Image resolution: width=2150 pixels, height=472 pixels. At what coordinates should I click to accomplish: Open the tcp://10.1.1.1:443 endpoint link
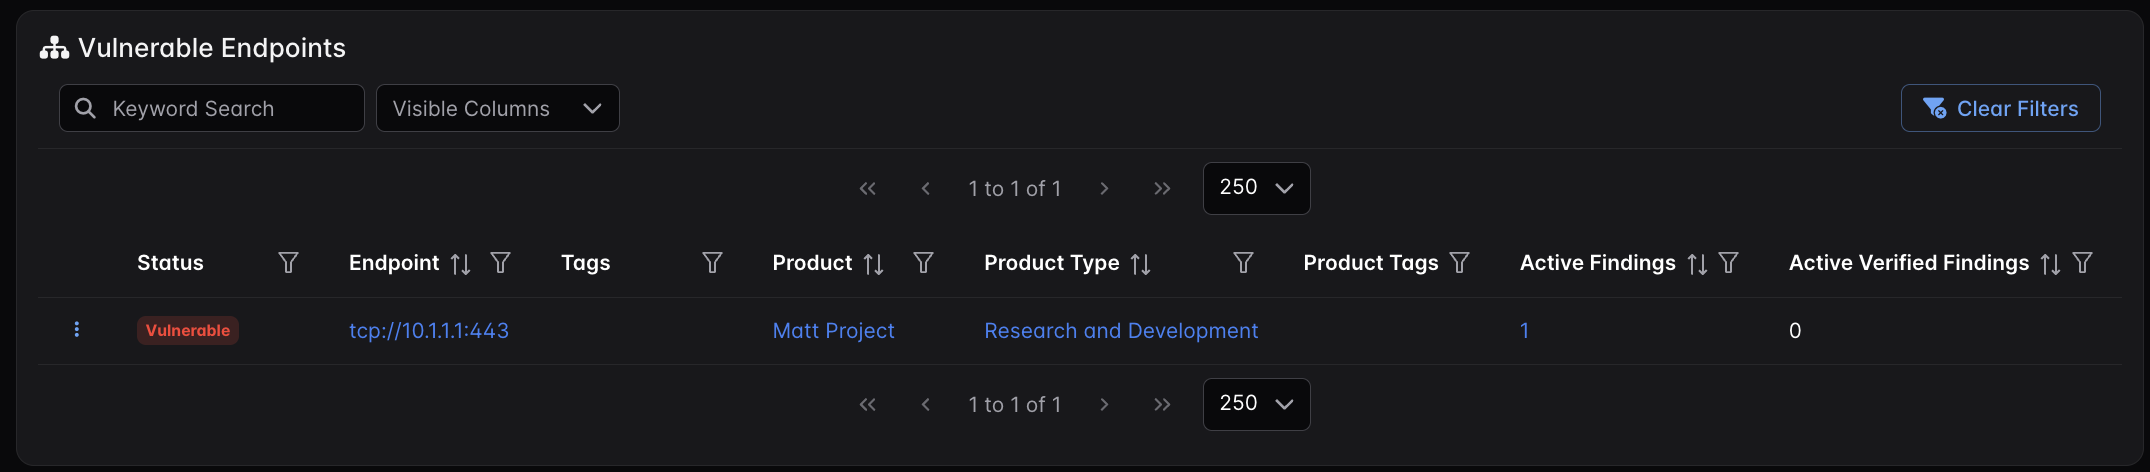[x=428, y=331]
